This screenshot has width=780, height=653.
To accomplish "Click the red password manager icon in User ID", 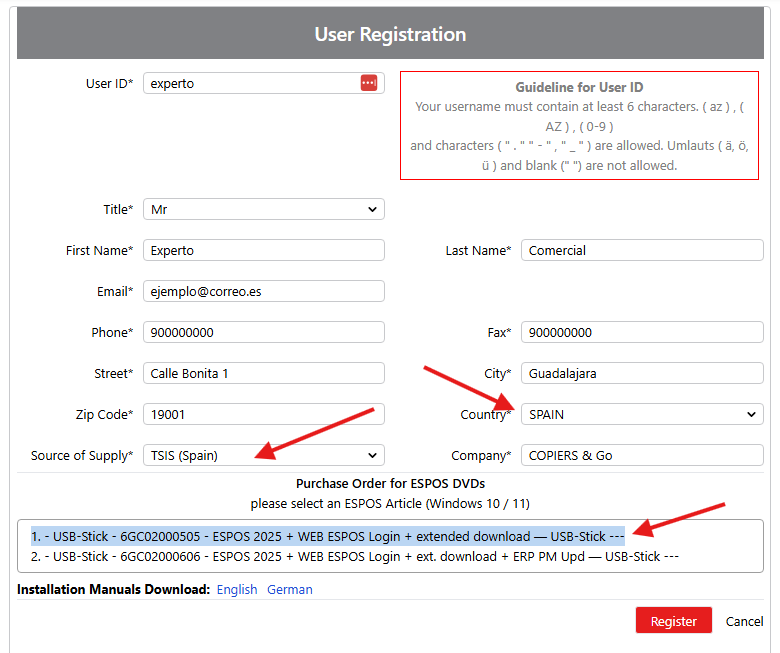I will coord(369,83).
